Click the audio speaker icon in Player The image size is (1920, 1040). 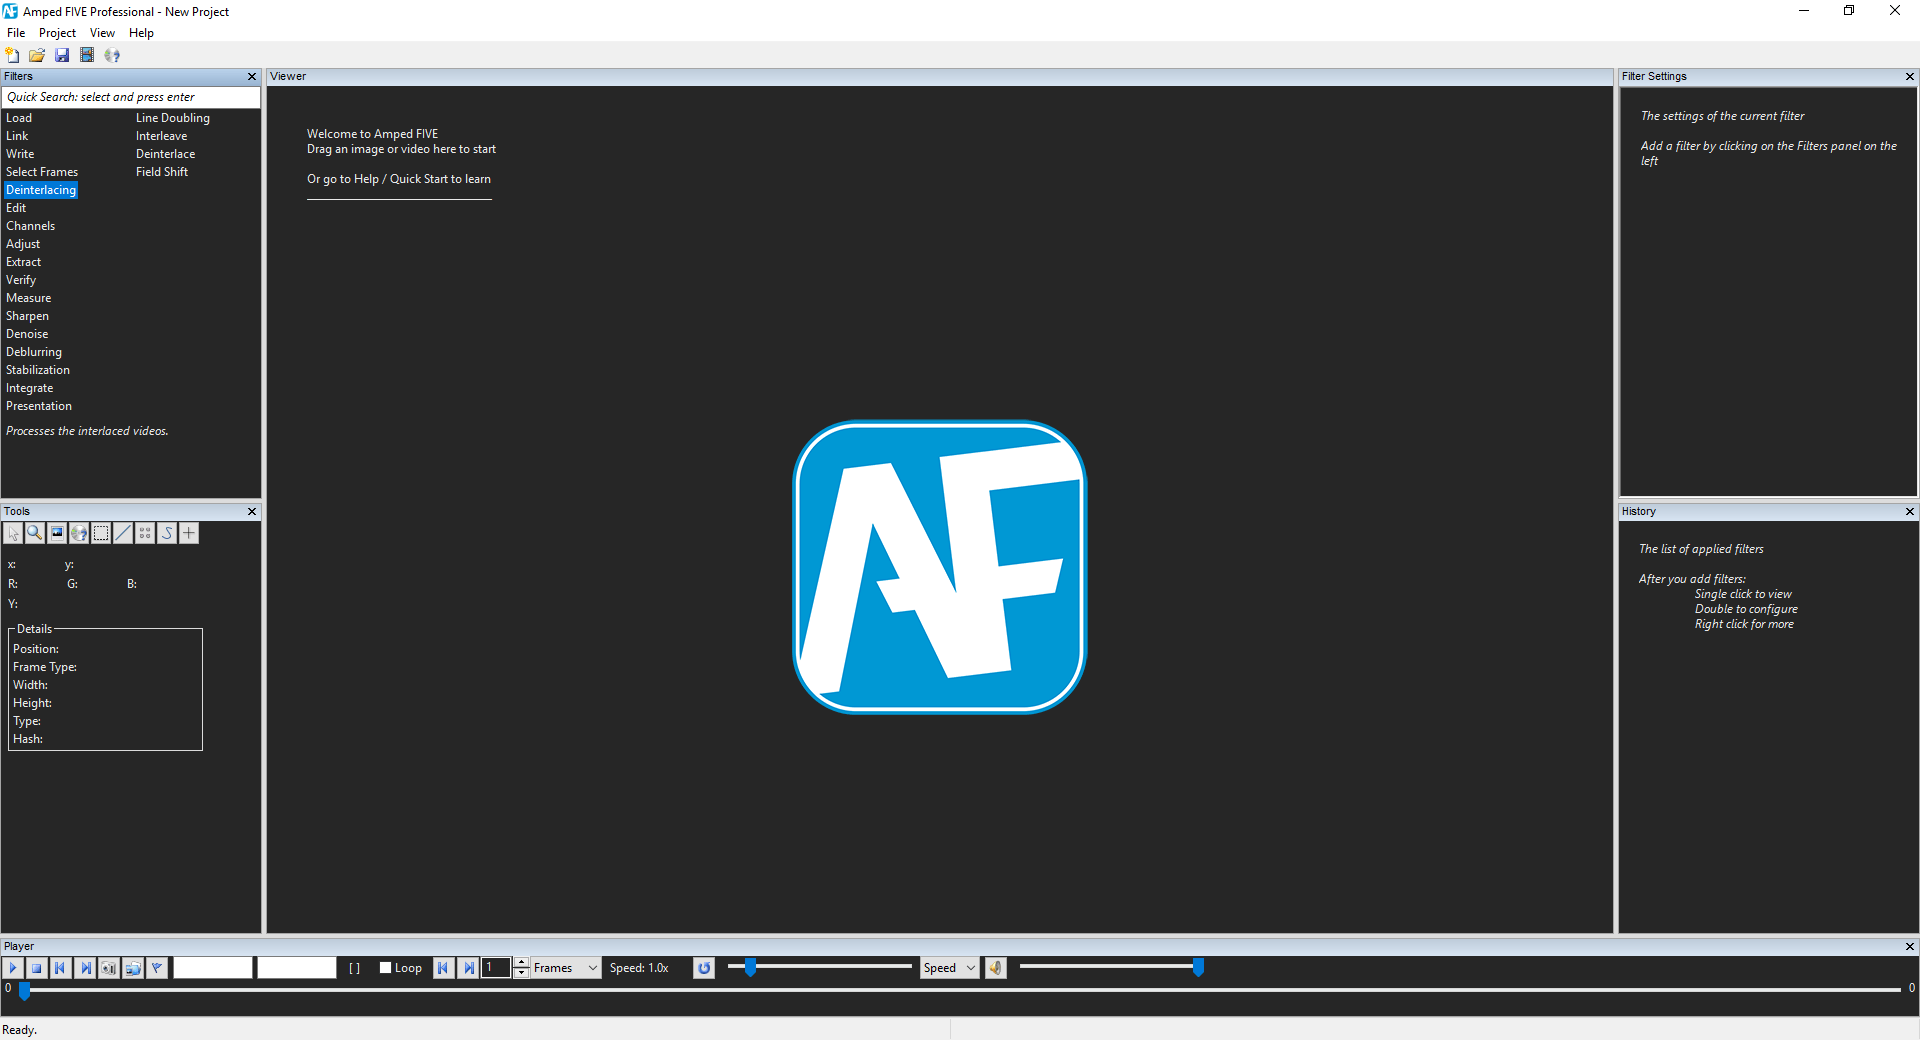pos(996,968)
